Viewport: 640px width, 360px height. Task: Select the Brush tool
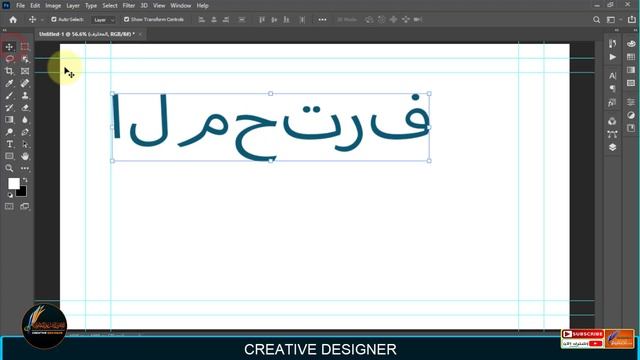tap(9, 96)
